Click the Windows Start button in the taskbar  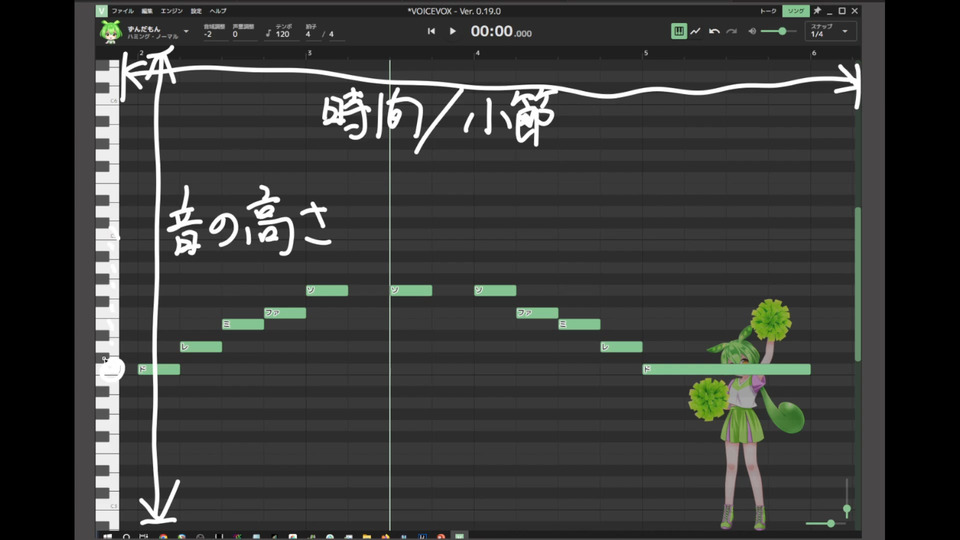pos(107,536)
